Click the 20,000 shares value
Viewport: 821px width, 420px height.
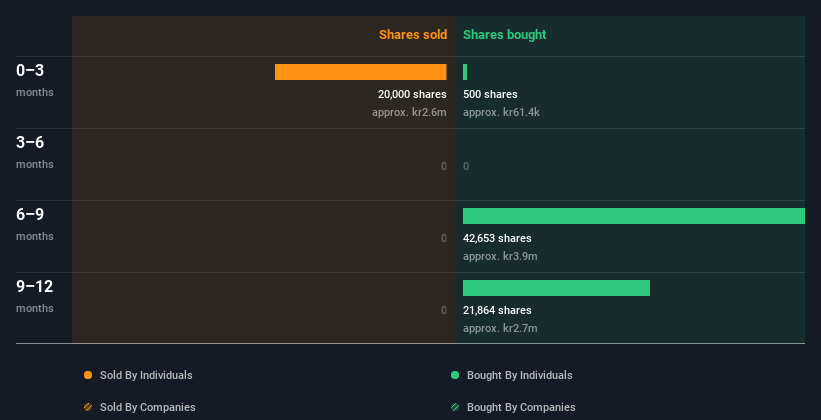click(x=412, y=94)
